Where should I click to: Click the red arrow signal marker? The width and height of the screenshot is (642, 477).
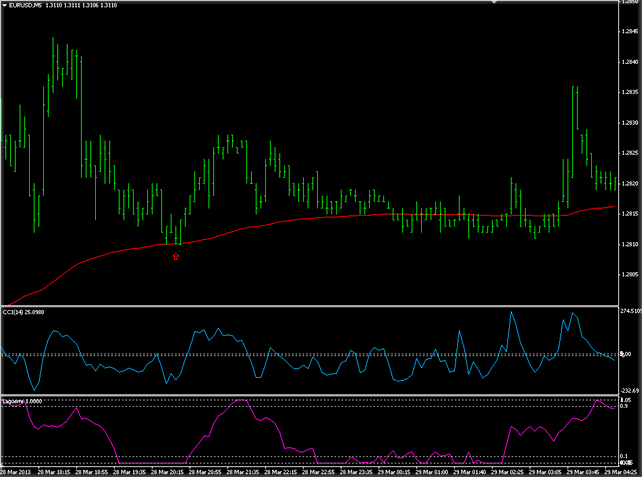pos(176,257)
